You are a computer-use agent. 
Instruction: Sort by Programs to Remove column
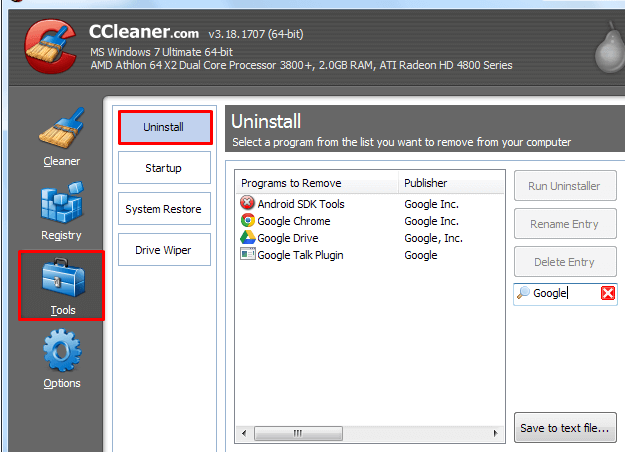(x=317, y=183)
